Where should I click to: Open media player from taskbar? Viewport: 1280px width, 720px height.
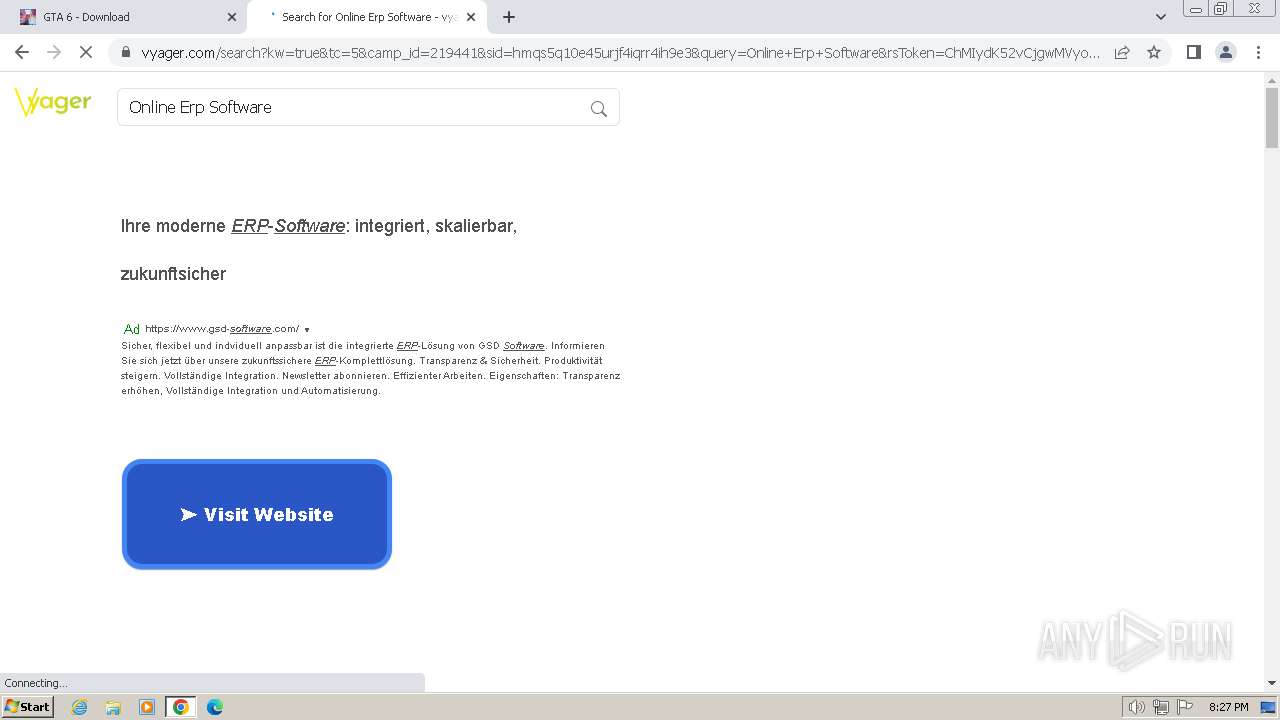point(147,707)
